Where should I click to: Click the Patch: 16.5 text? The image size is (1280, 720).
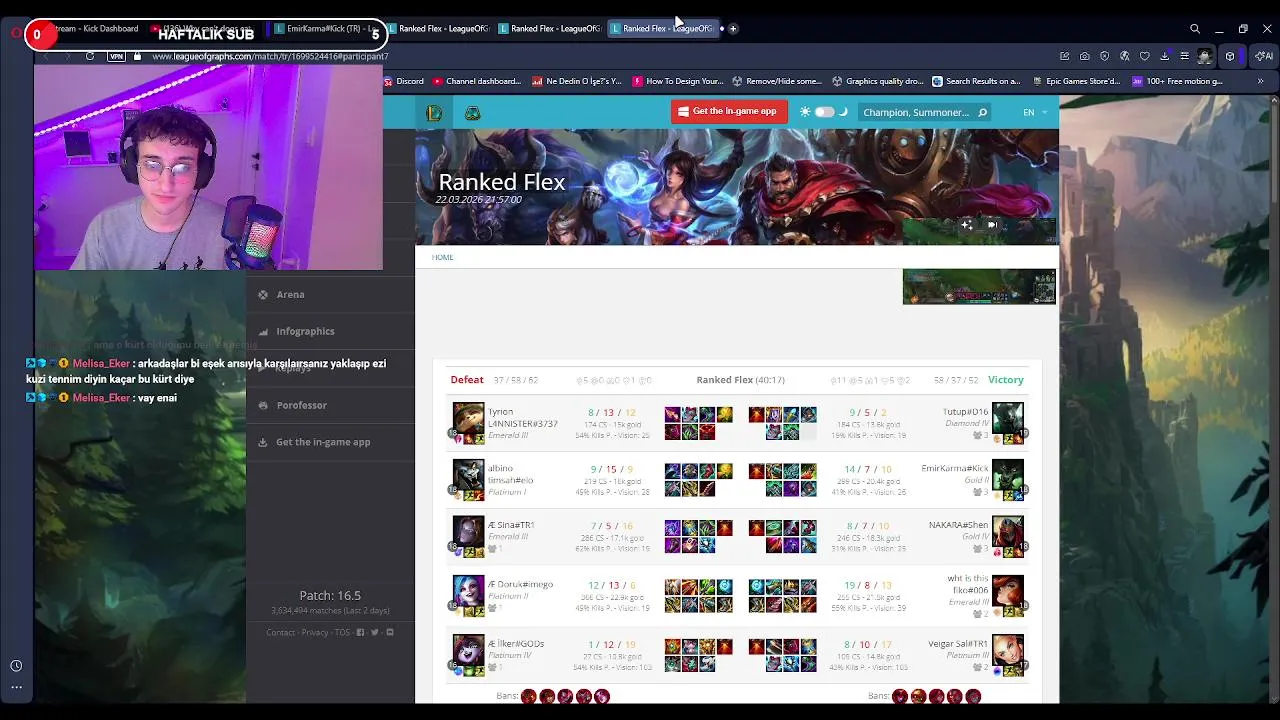pos(330,595)
